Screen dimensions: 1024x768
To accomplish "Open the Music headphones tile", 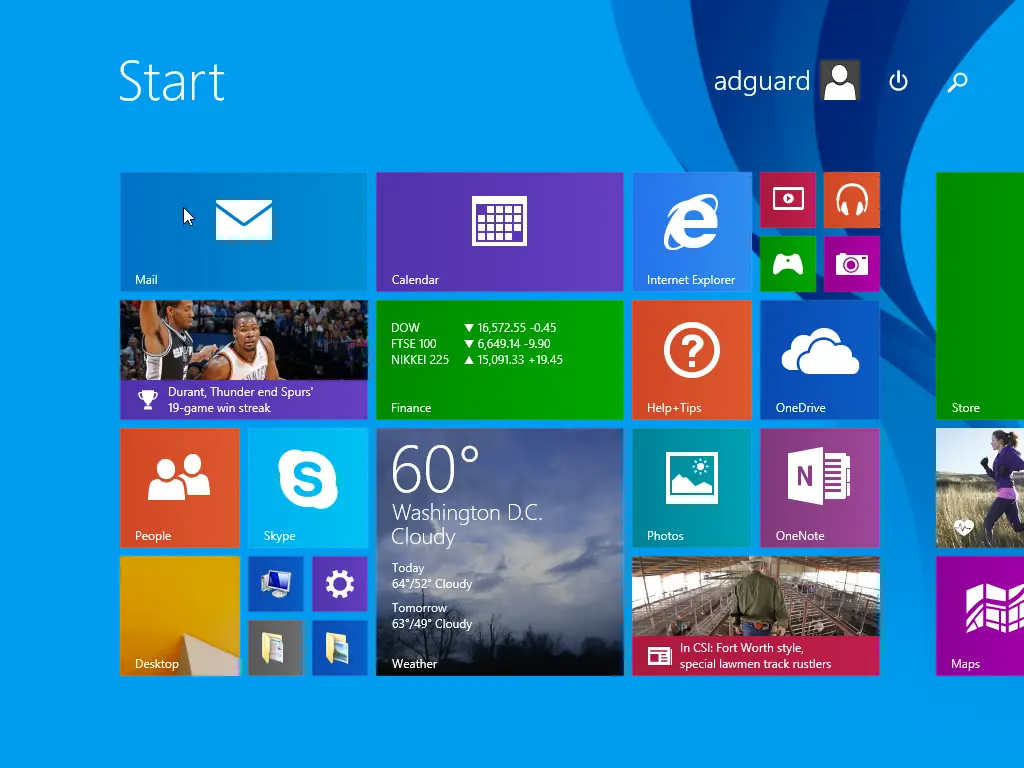I will [x=852, y=200].
